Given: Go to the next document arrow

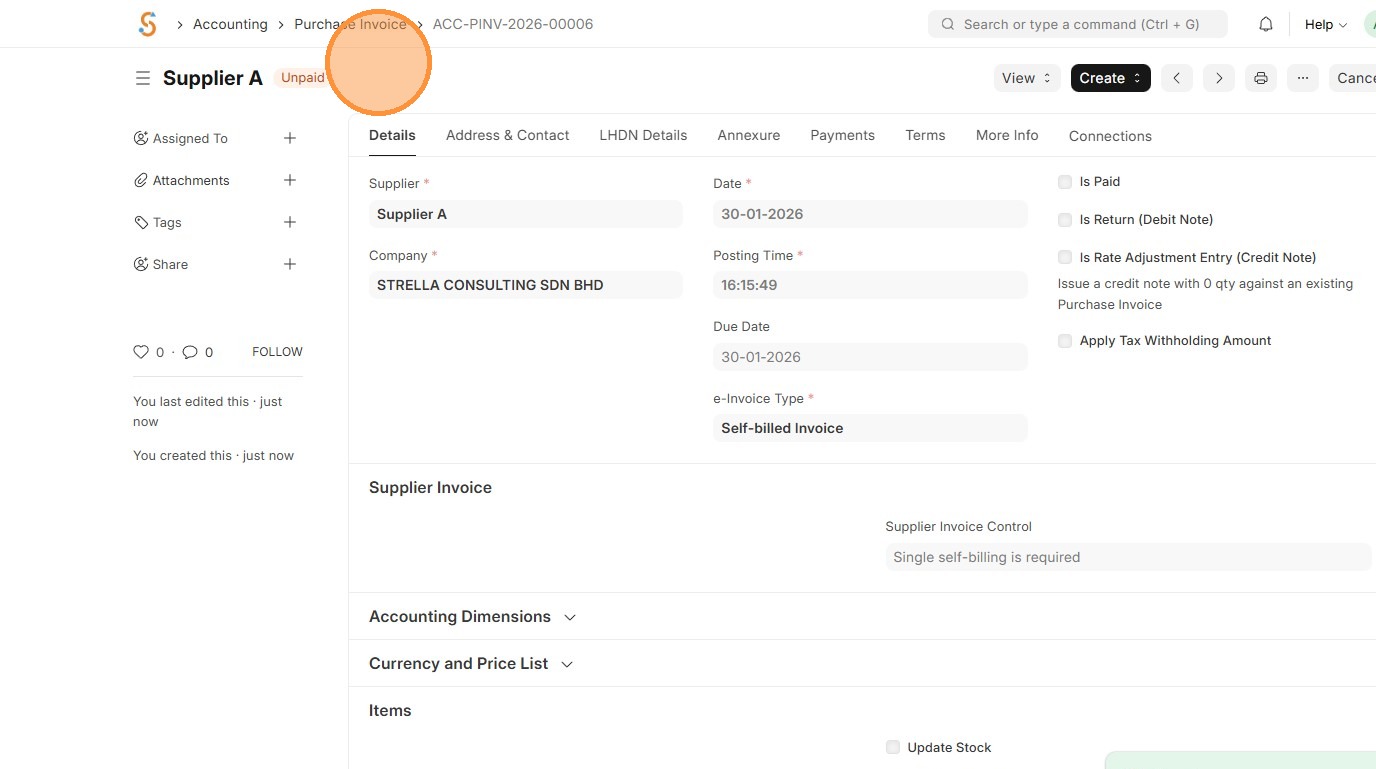Looking at the screenshot, I should (1219, 78).
